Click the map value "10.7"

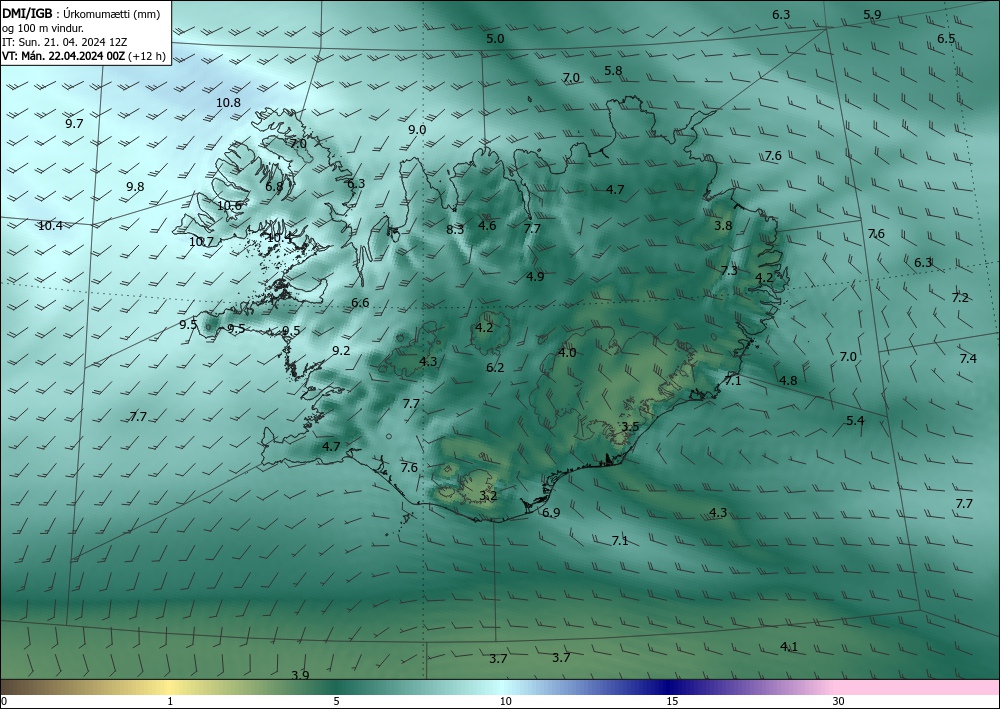click(200, 242)
